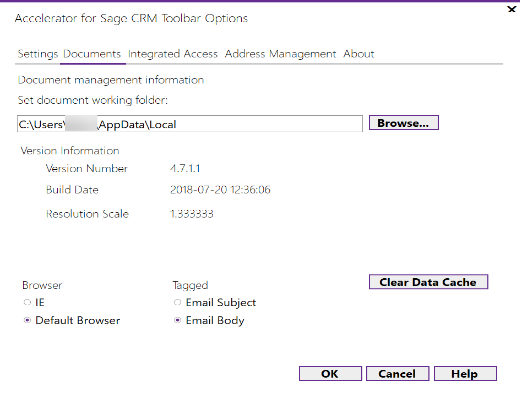520x394 pixels.
Task: Click the build date 2018-07-20 12:36:06
Action: 220,190
